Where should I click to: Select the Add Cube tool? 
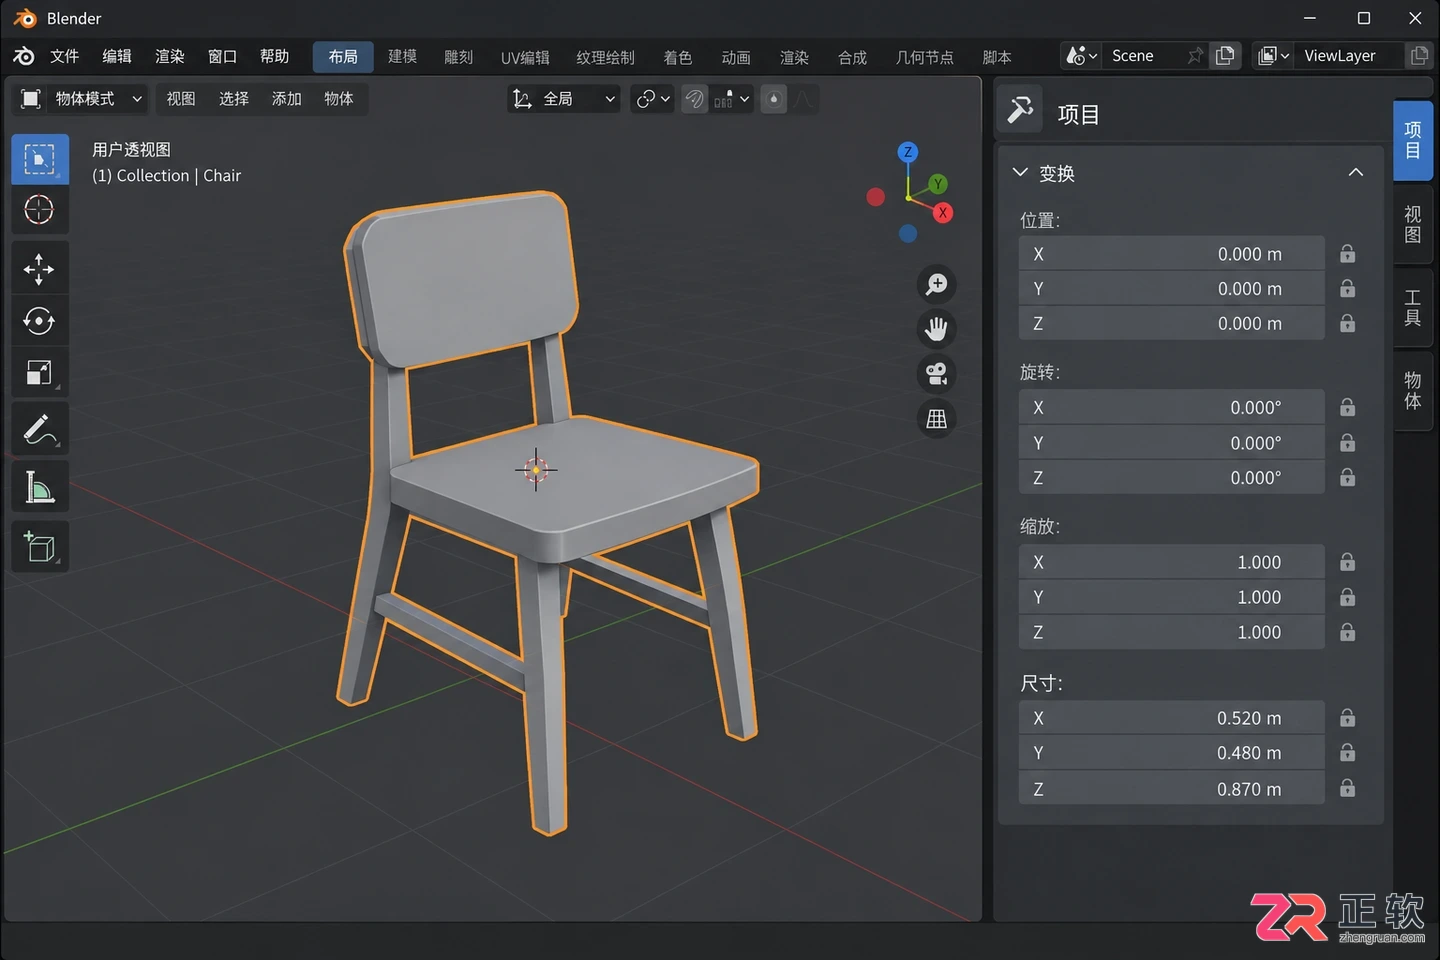[40, 546]
